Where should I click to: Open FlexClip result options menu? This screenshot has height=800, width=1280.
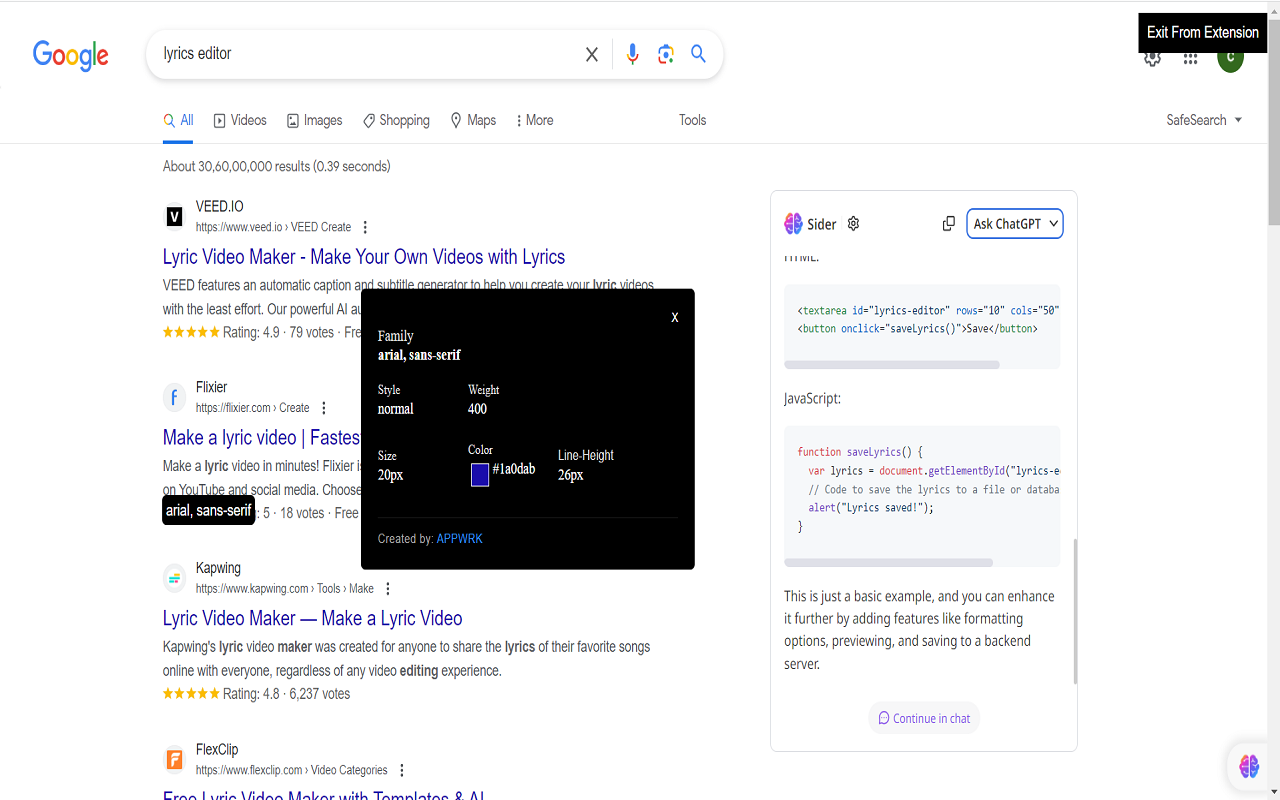(402, 770)
